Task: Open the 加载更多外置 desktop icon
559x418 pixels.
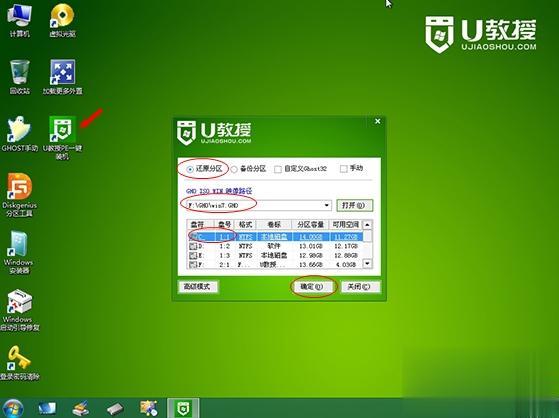Action: pos(62,77)
